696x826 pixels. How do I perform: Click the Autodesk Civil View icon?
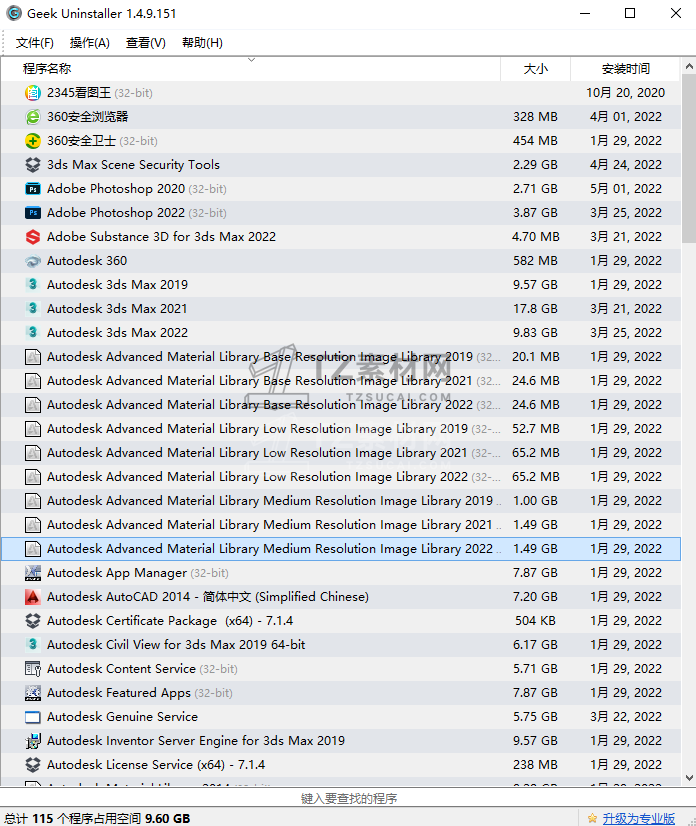tap(33, 645)
